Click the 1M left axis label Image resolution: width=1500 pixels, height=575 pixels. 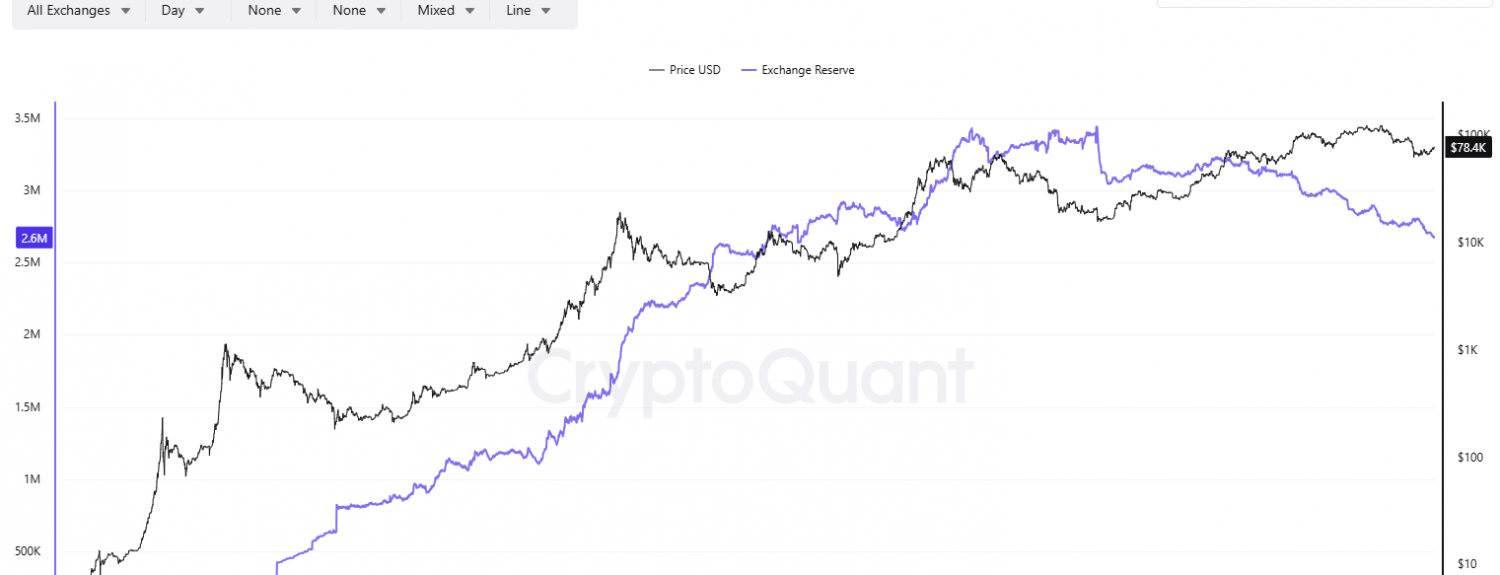(x=33, y=479)
